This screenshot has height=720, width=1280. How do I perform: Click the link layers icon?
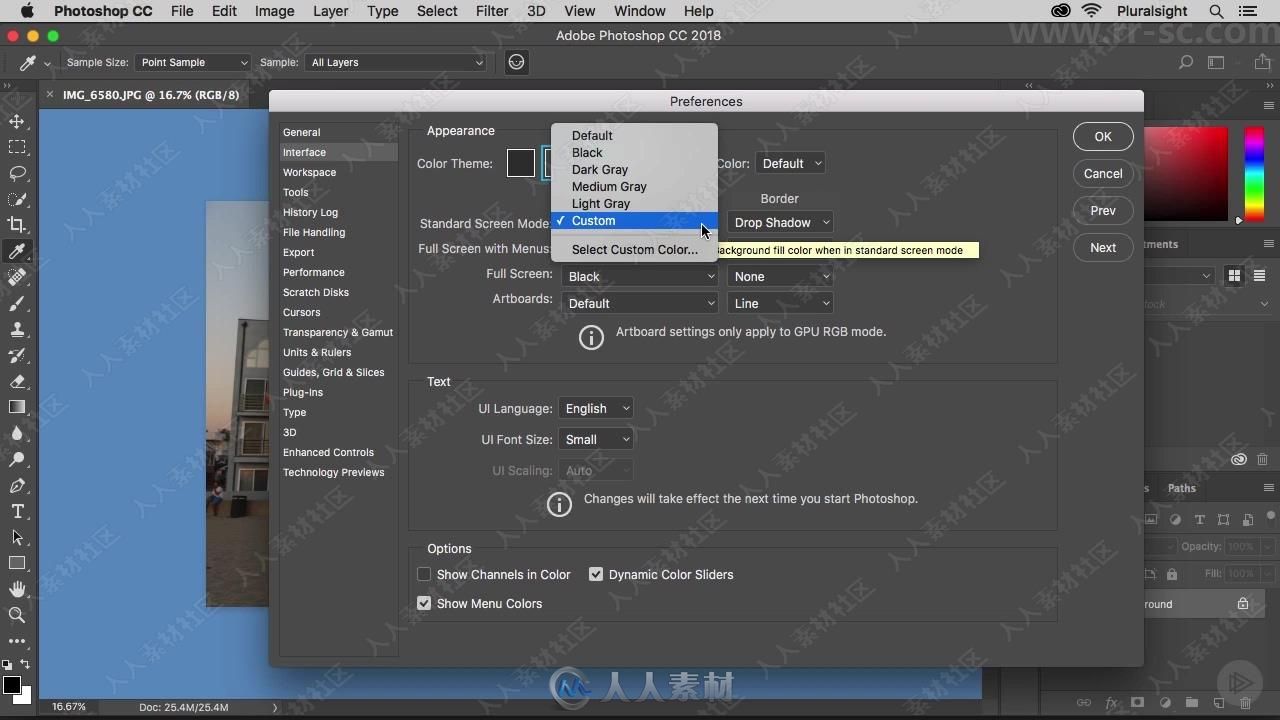click(1084, 704)
